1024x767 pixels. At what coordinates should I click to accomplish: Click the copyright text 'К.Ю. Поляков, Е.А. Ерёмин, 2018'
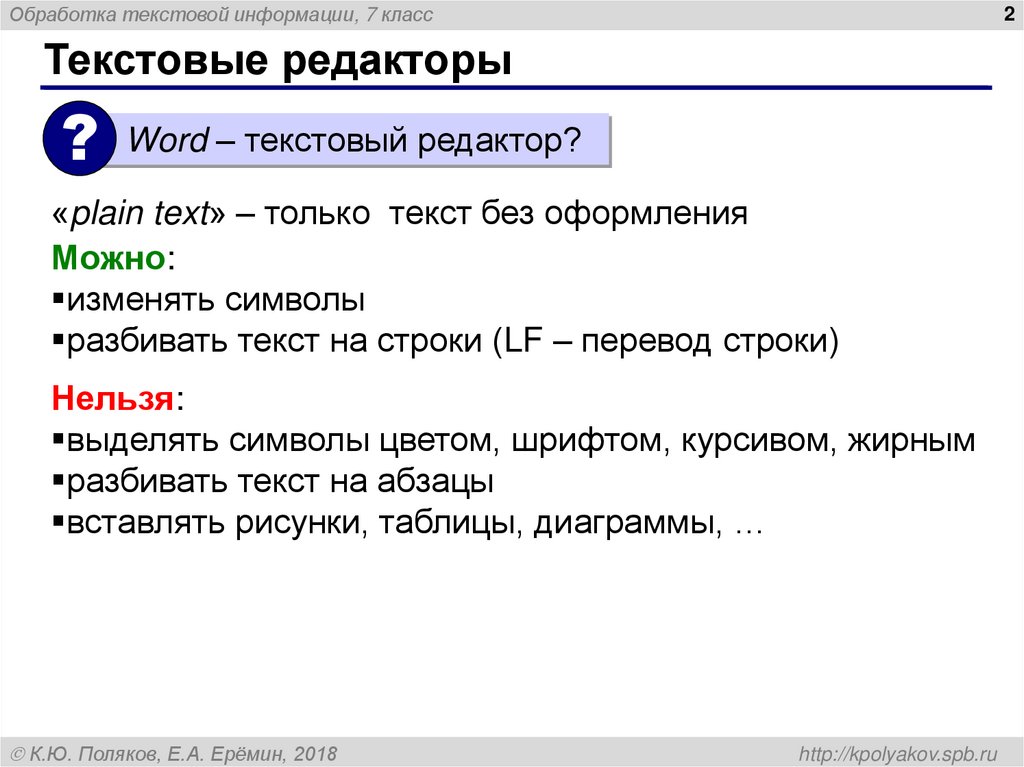pos(174,754)
